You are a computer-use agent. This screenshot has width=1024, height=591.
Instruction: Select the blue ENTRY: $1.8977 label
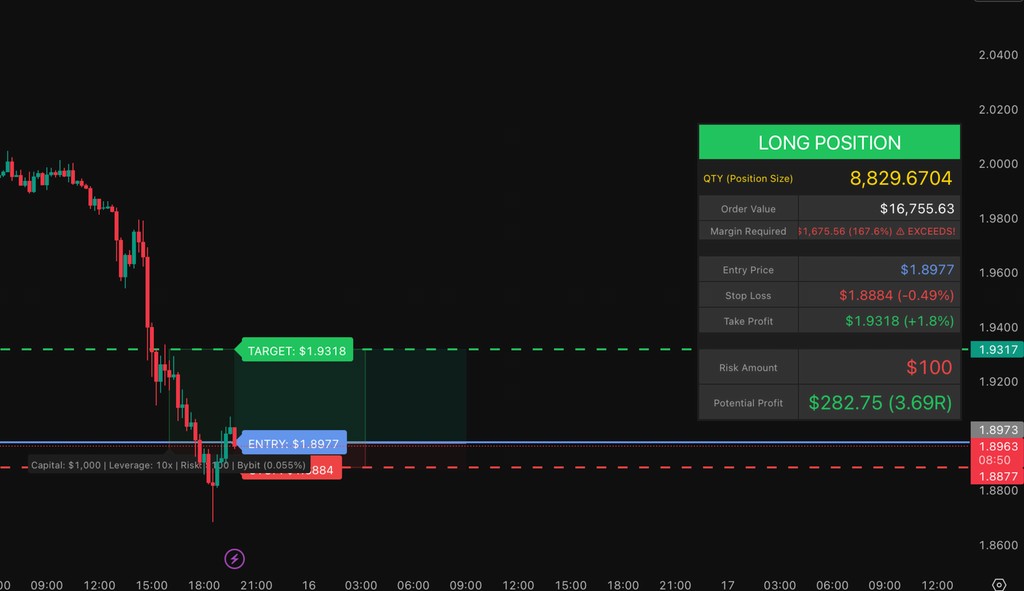pyautogui.click(x=292, y=442)
